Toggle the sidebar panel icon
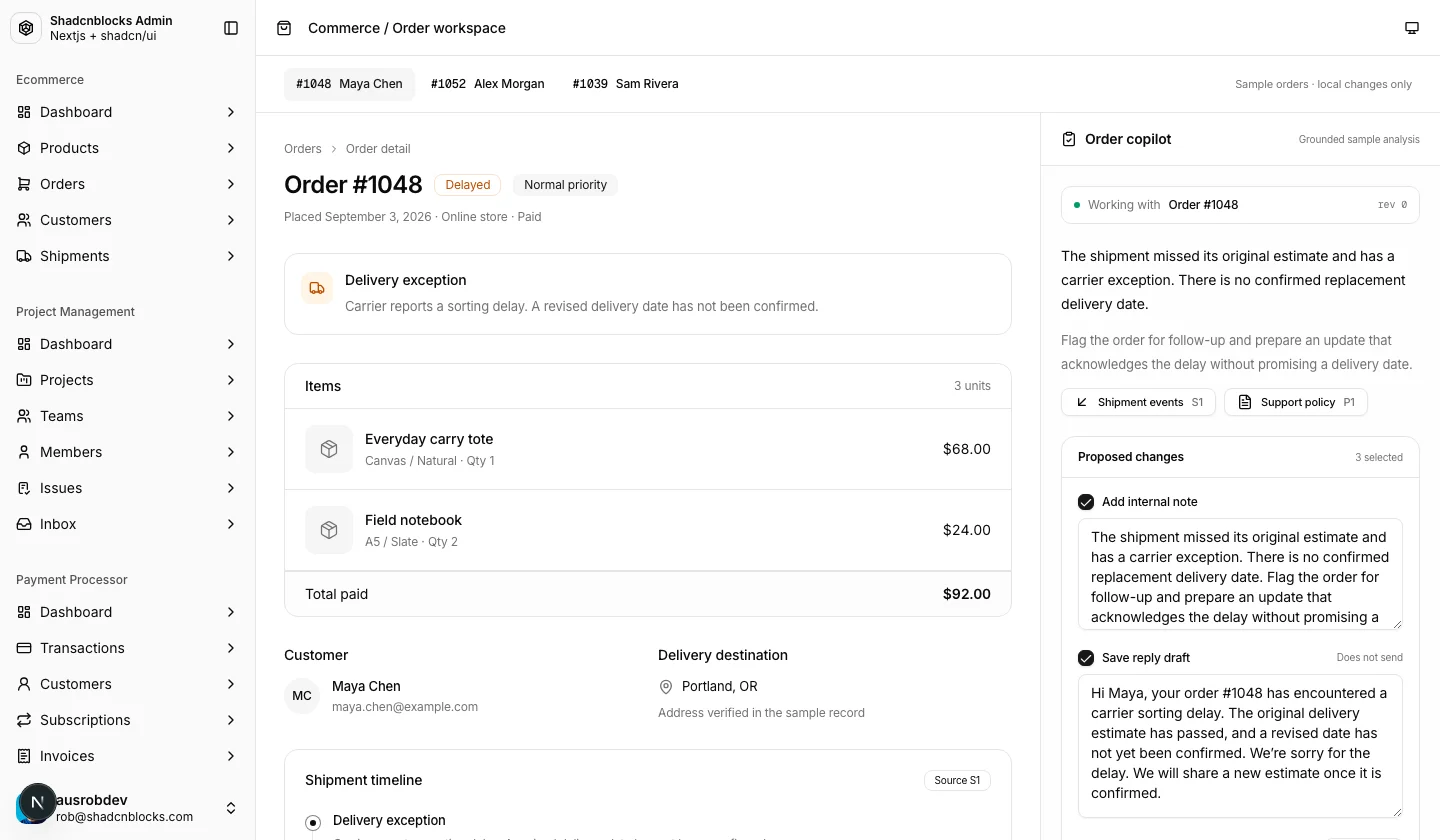 click(x=231, y=28)
